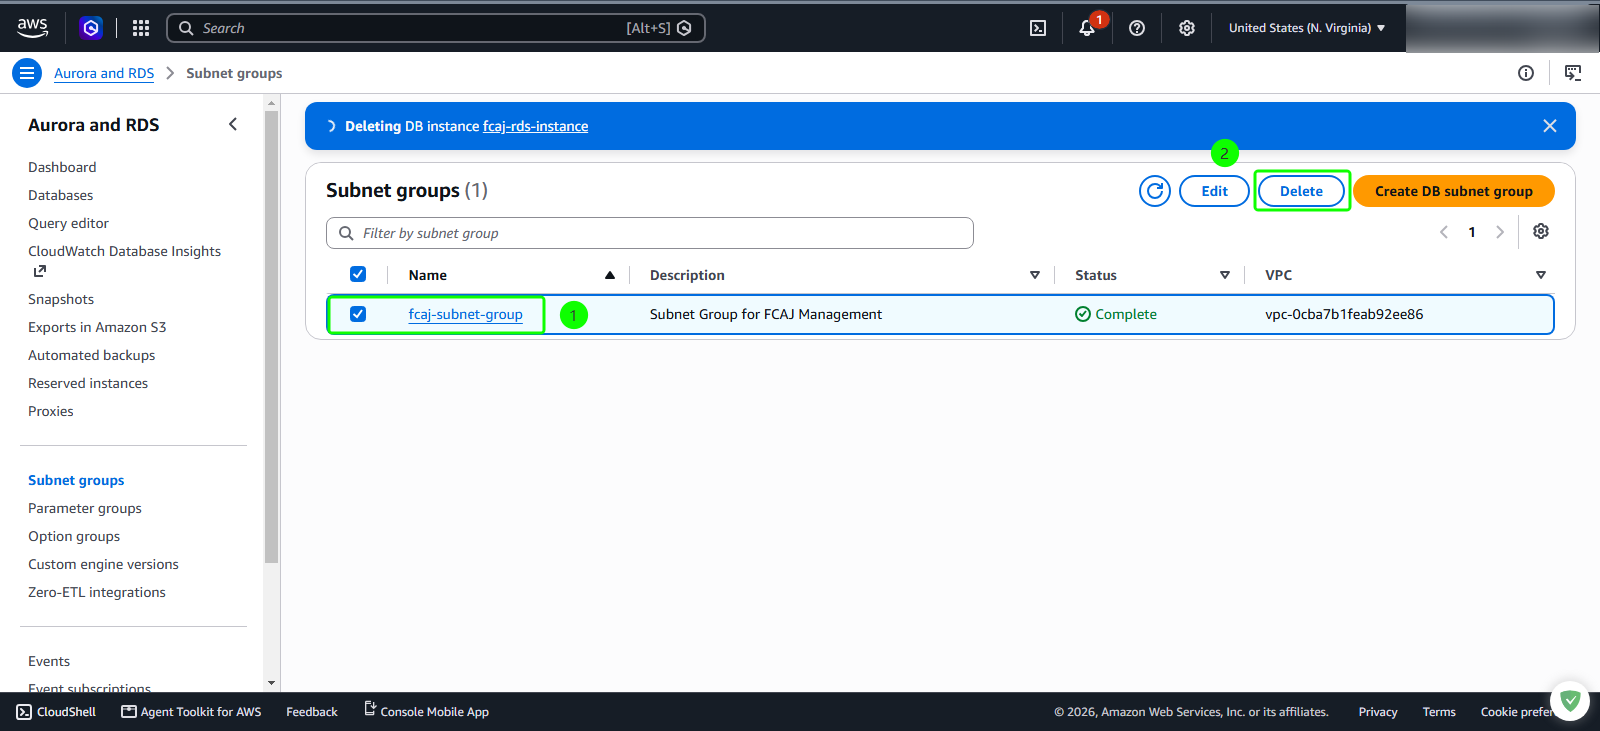Dismiss the Deleting DB instance banner
This screenshot has width=1600, height=731.
[x=1550, y=126]
